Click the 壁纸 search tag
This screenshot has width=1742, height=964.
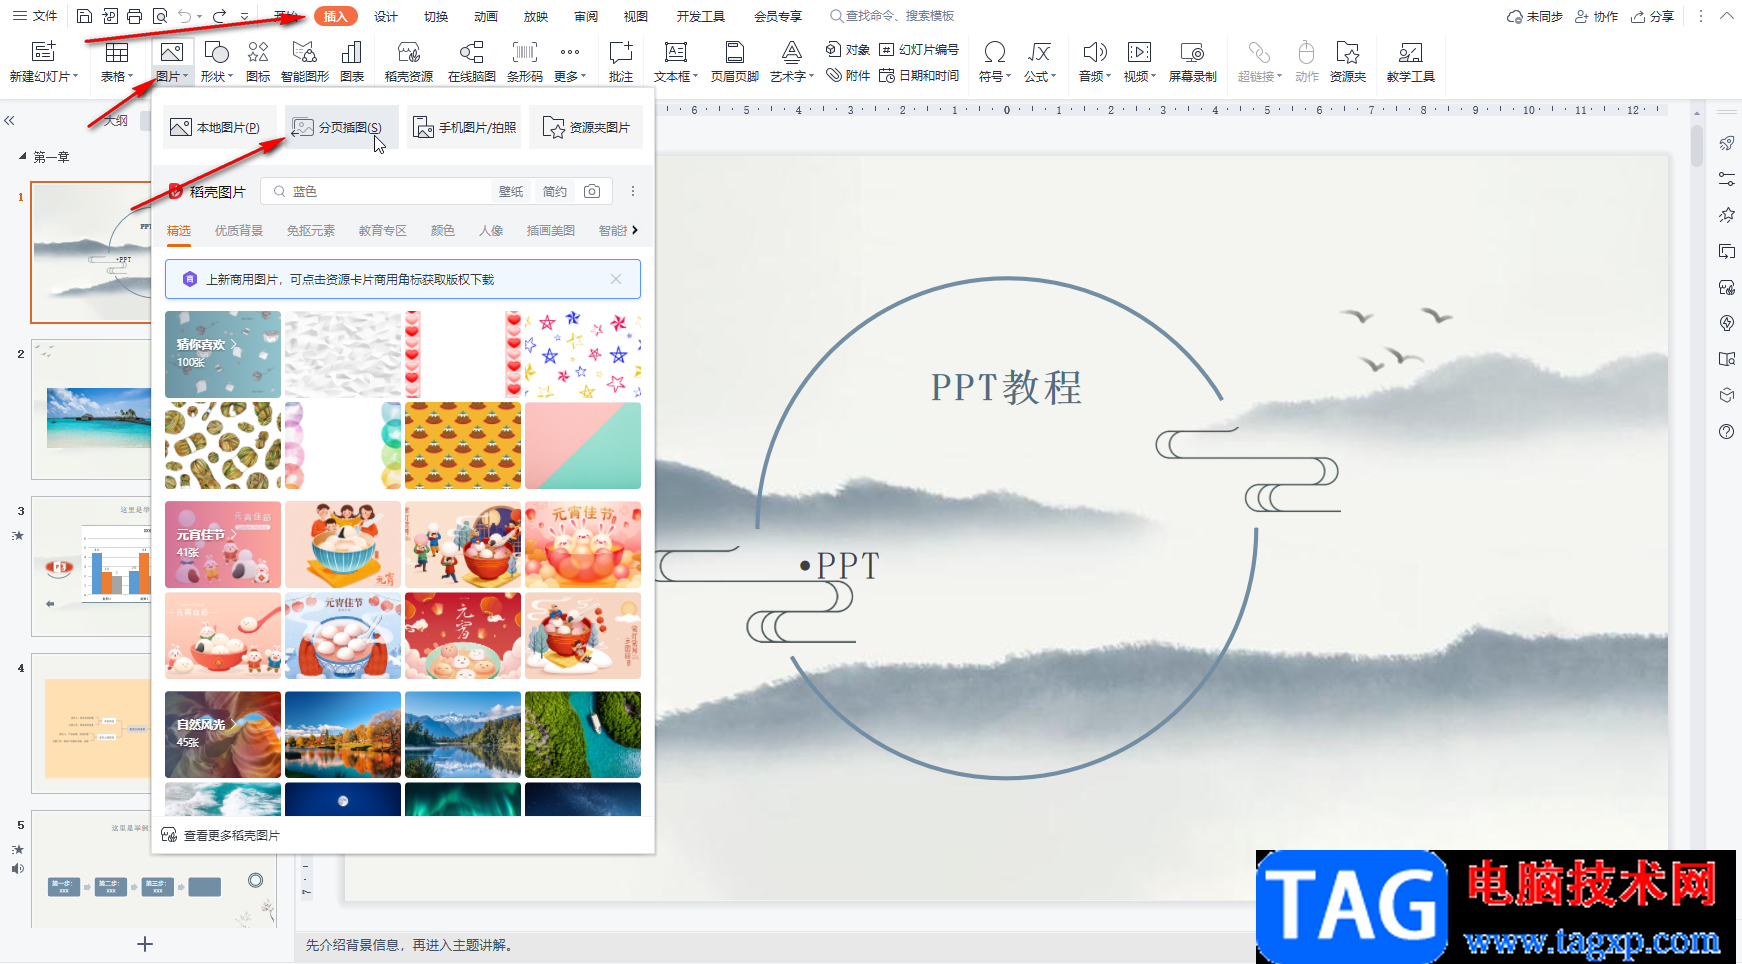click(x=511, y=191)
